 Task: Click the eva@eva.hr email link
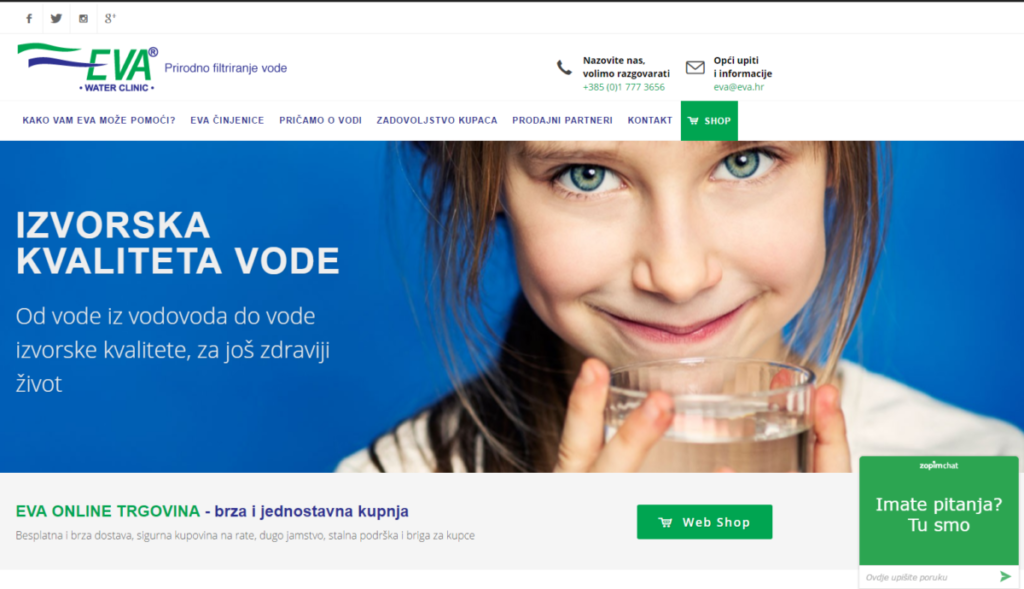point(739,87)
